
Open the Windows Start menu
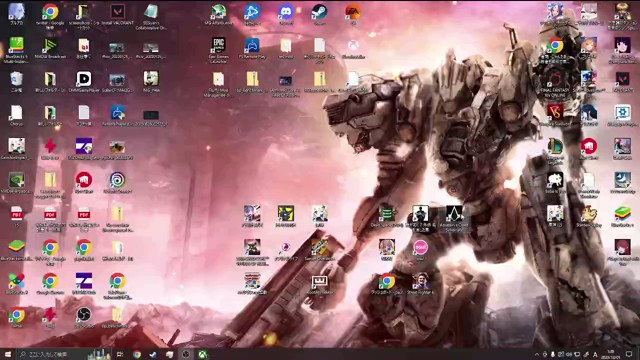click(7, 354)
